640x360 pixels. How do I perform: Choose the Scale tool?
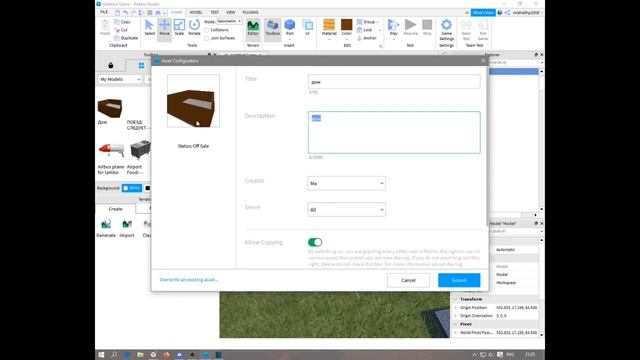coord(179,27)
